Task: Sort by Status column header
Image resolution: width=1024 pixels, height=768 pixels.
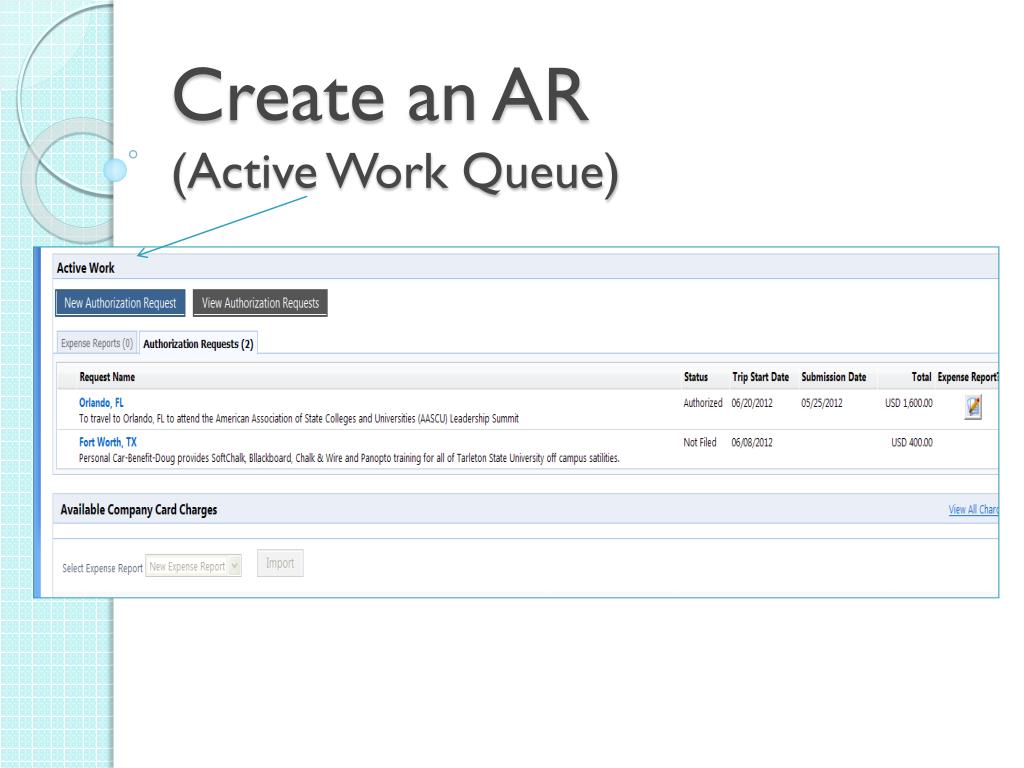Action: (696, 377)
